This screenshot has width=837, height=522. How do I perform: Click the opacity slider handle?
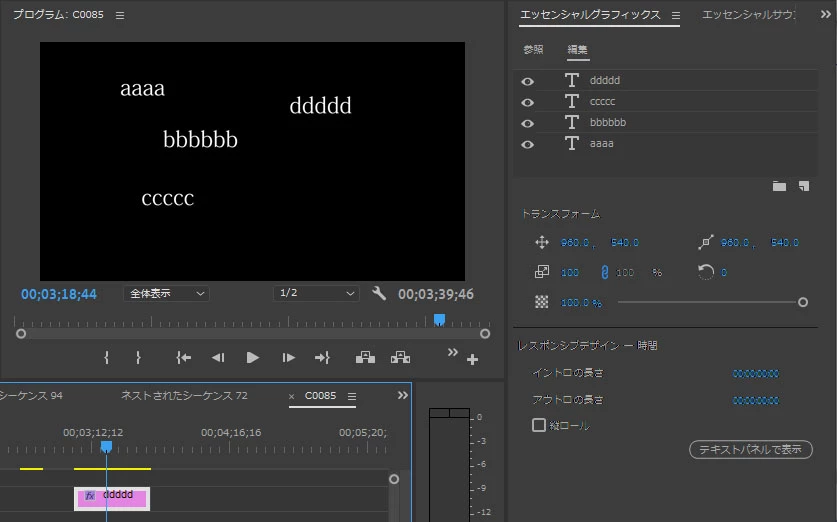[x=802, y=303]
